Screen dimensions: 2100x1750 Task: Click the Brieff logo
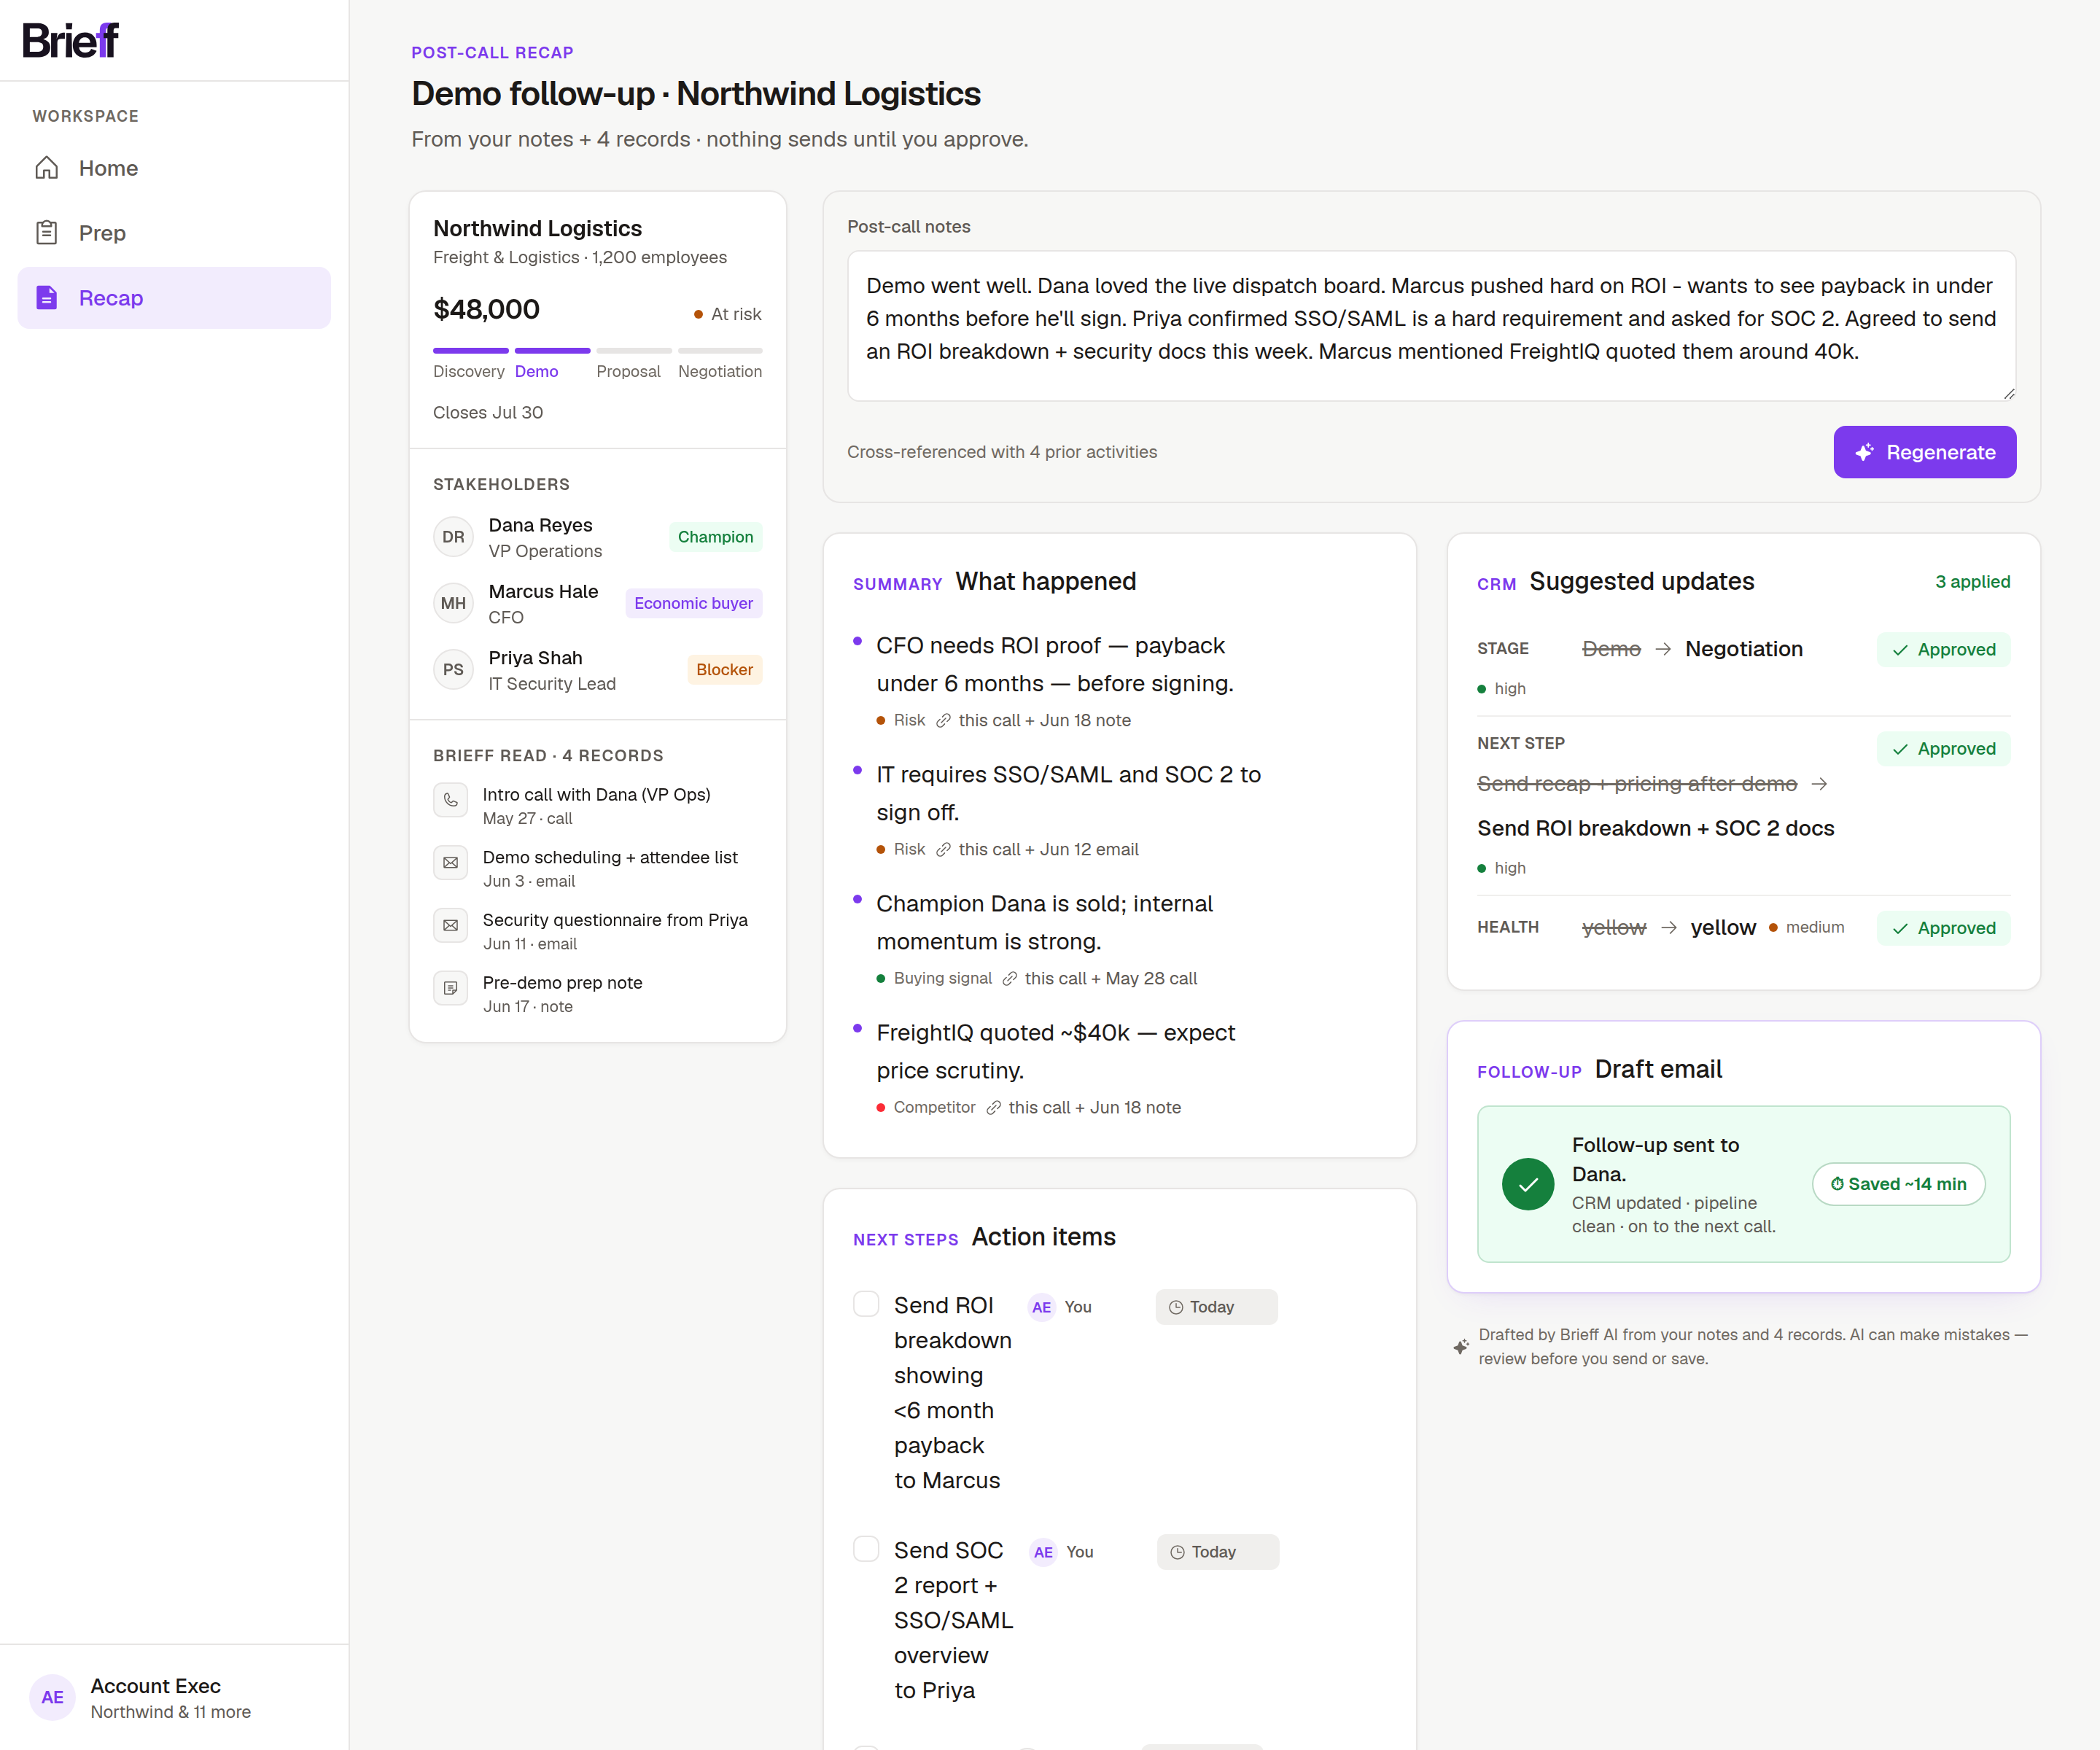coord(70,41)
